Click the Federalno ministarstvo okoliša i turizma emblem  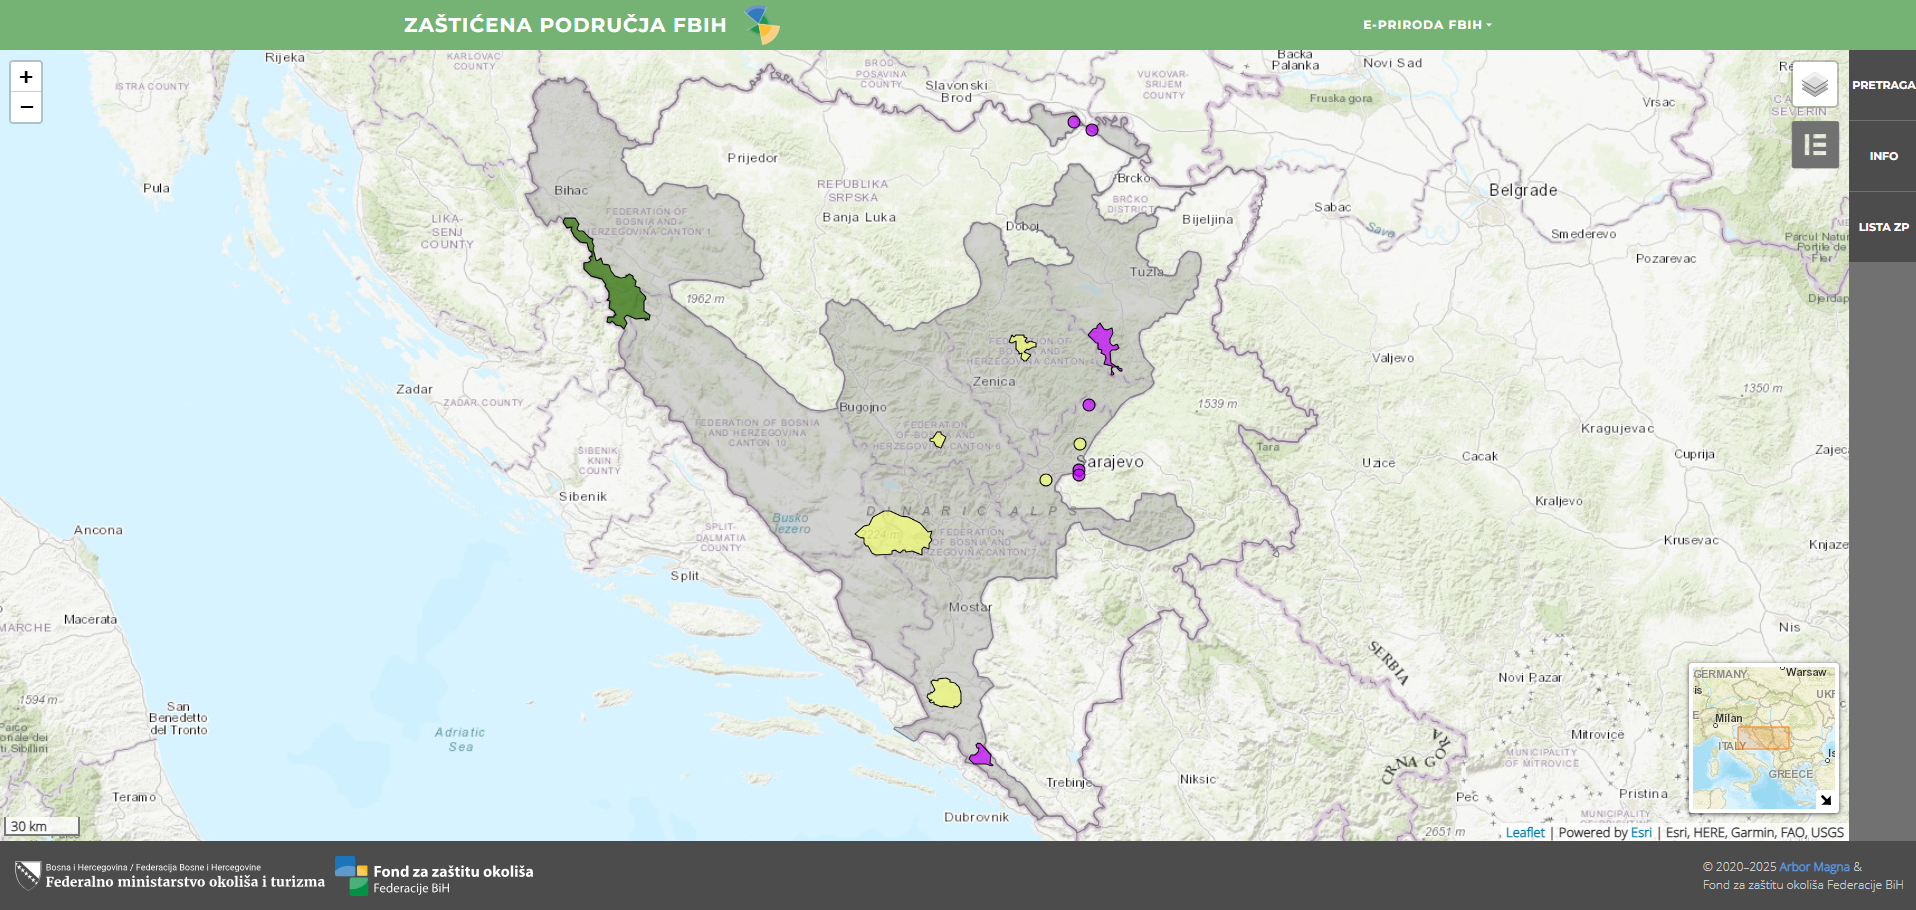(x=26, y=877)
